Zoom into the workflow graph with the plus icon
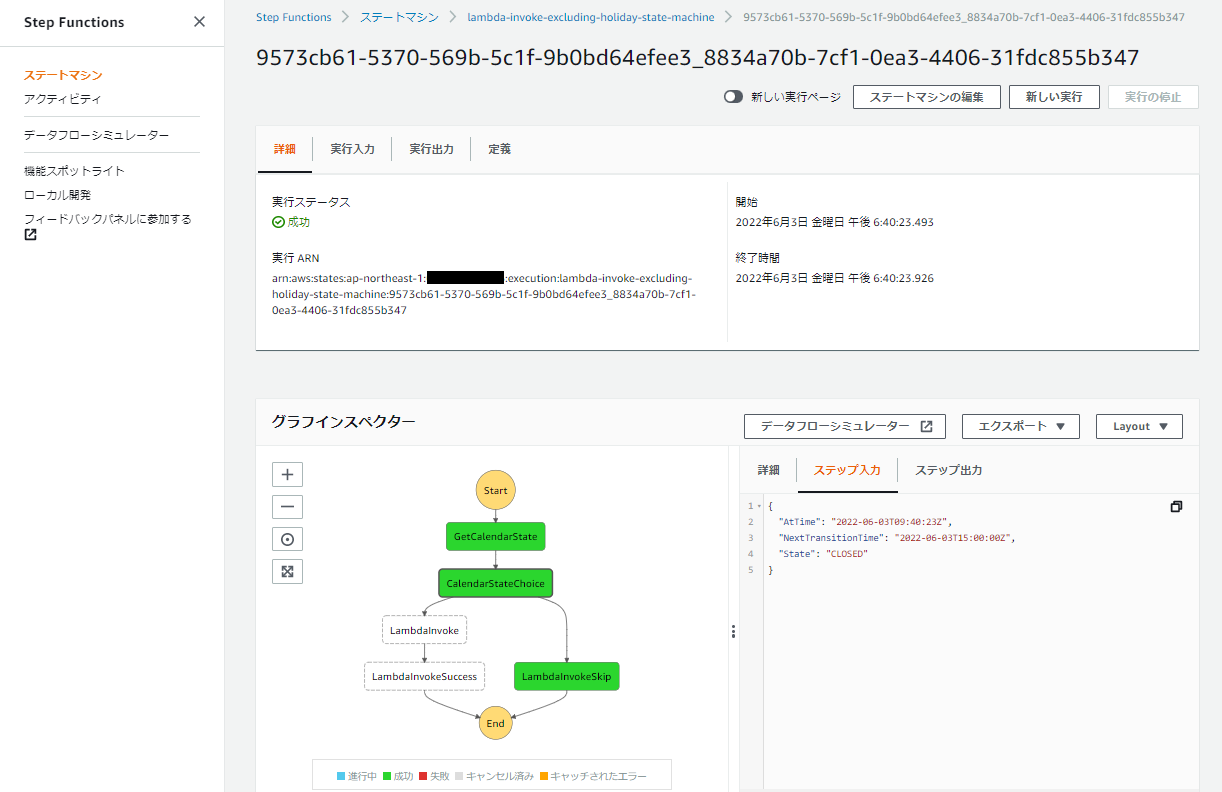Image resolution: width=1222 pixels, height=792 pixels. pyautogui.click(x=287, y=474)
